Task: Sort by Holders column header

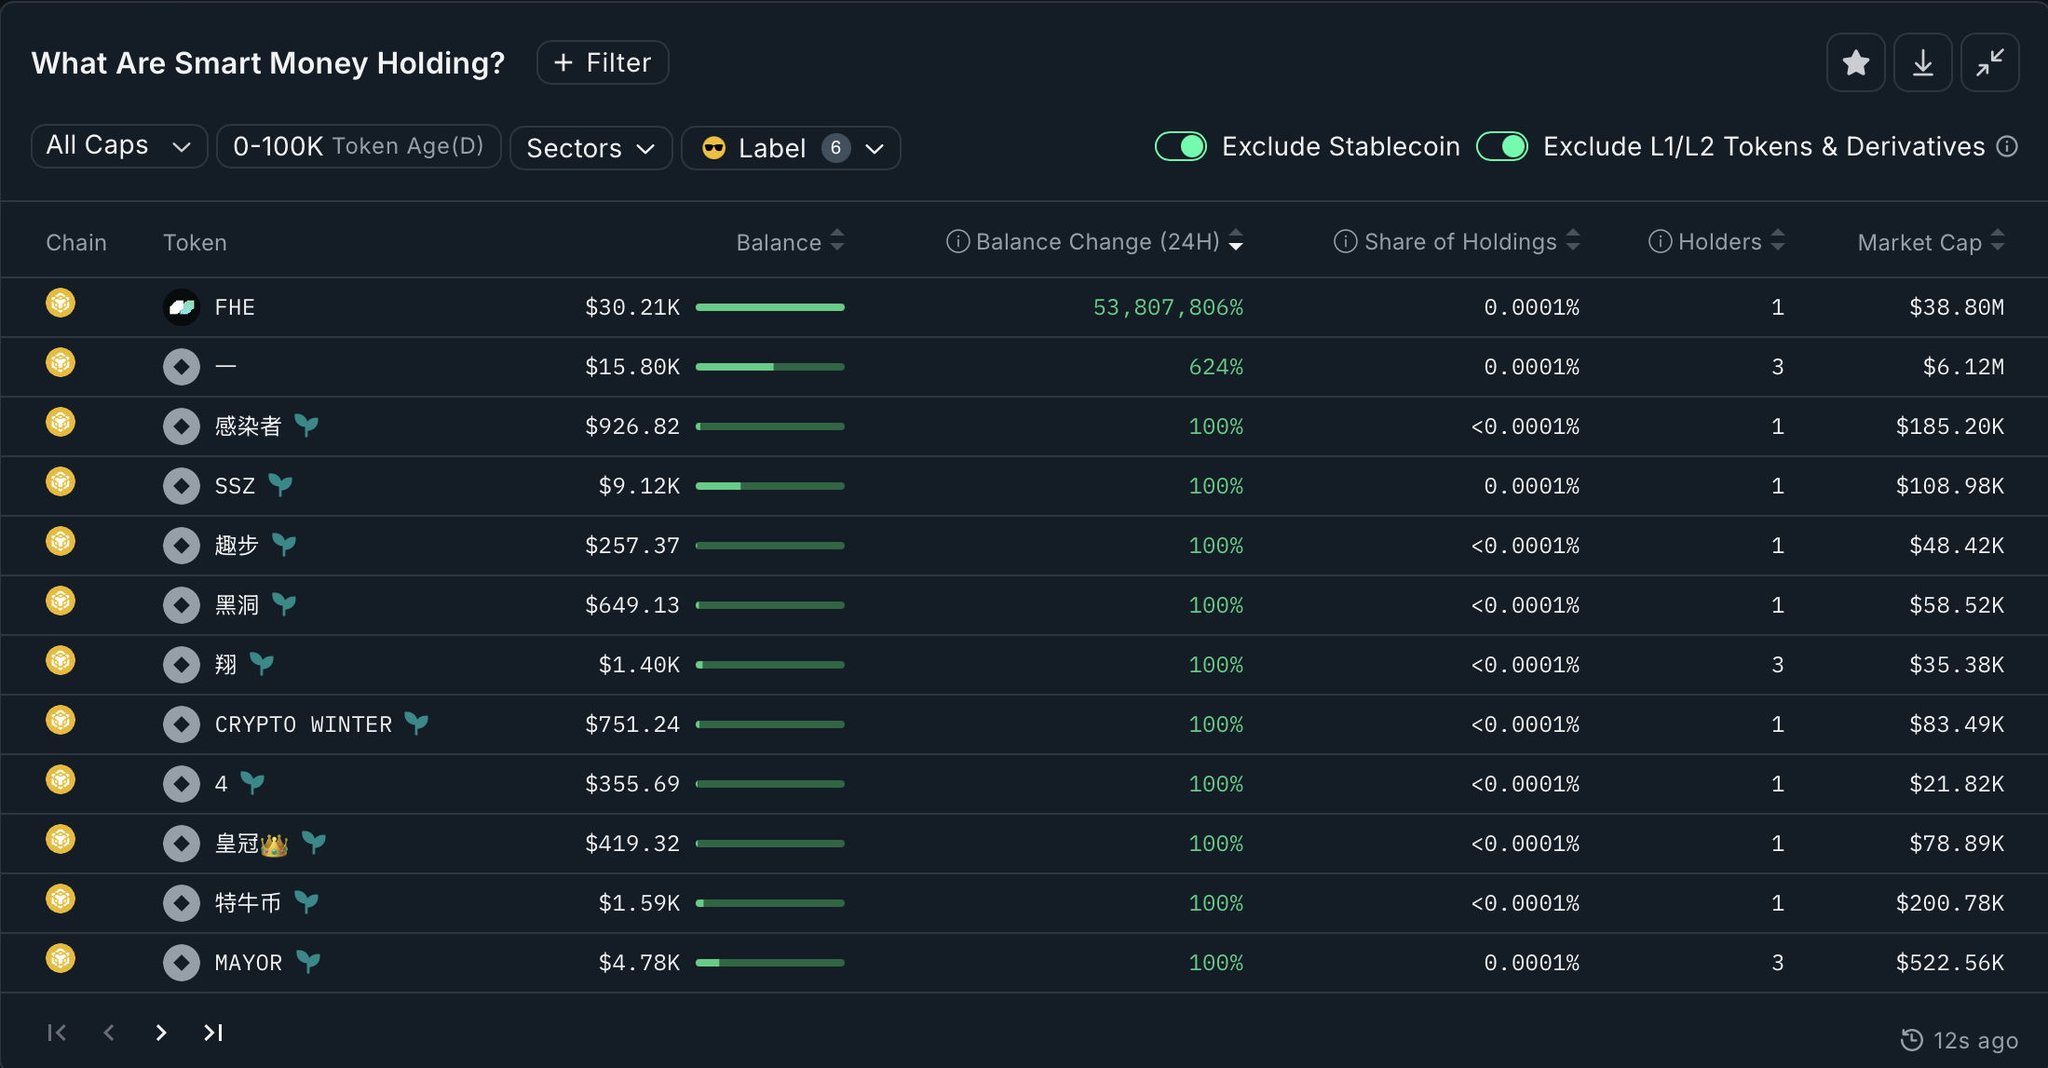Action: [1718, 242]
